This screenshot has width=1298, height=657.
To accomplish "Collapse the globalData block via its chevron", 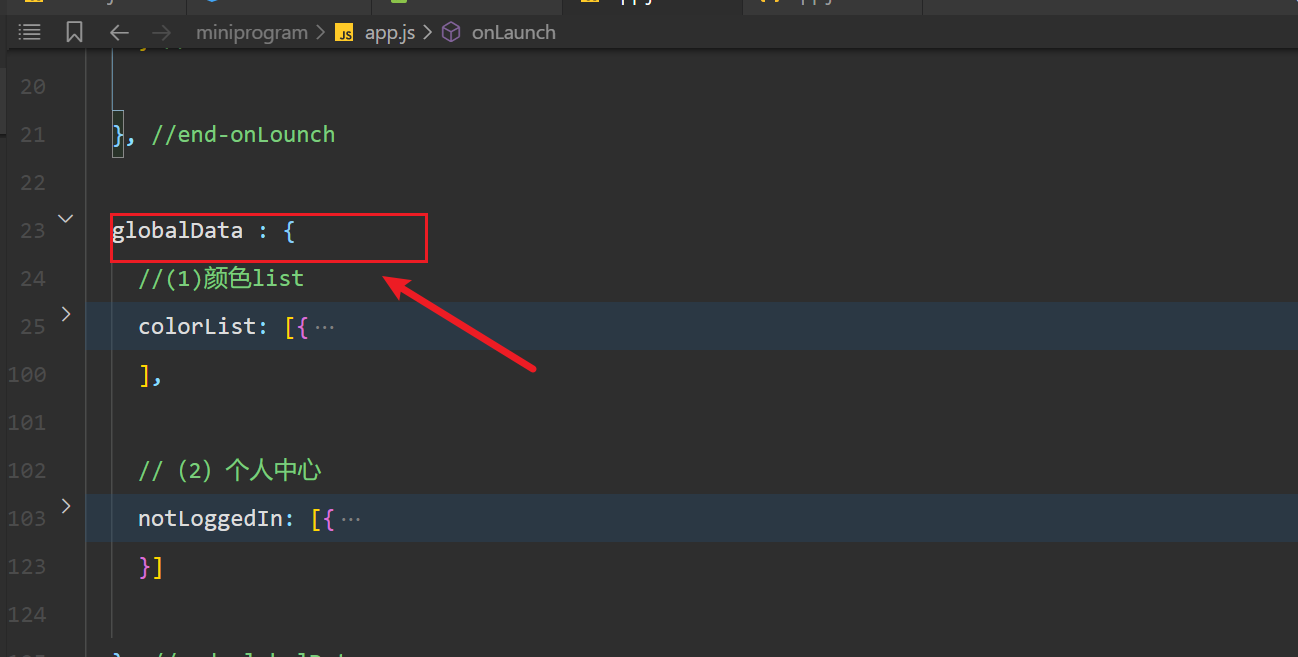I will coord(65,218).
